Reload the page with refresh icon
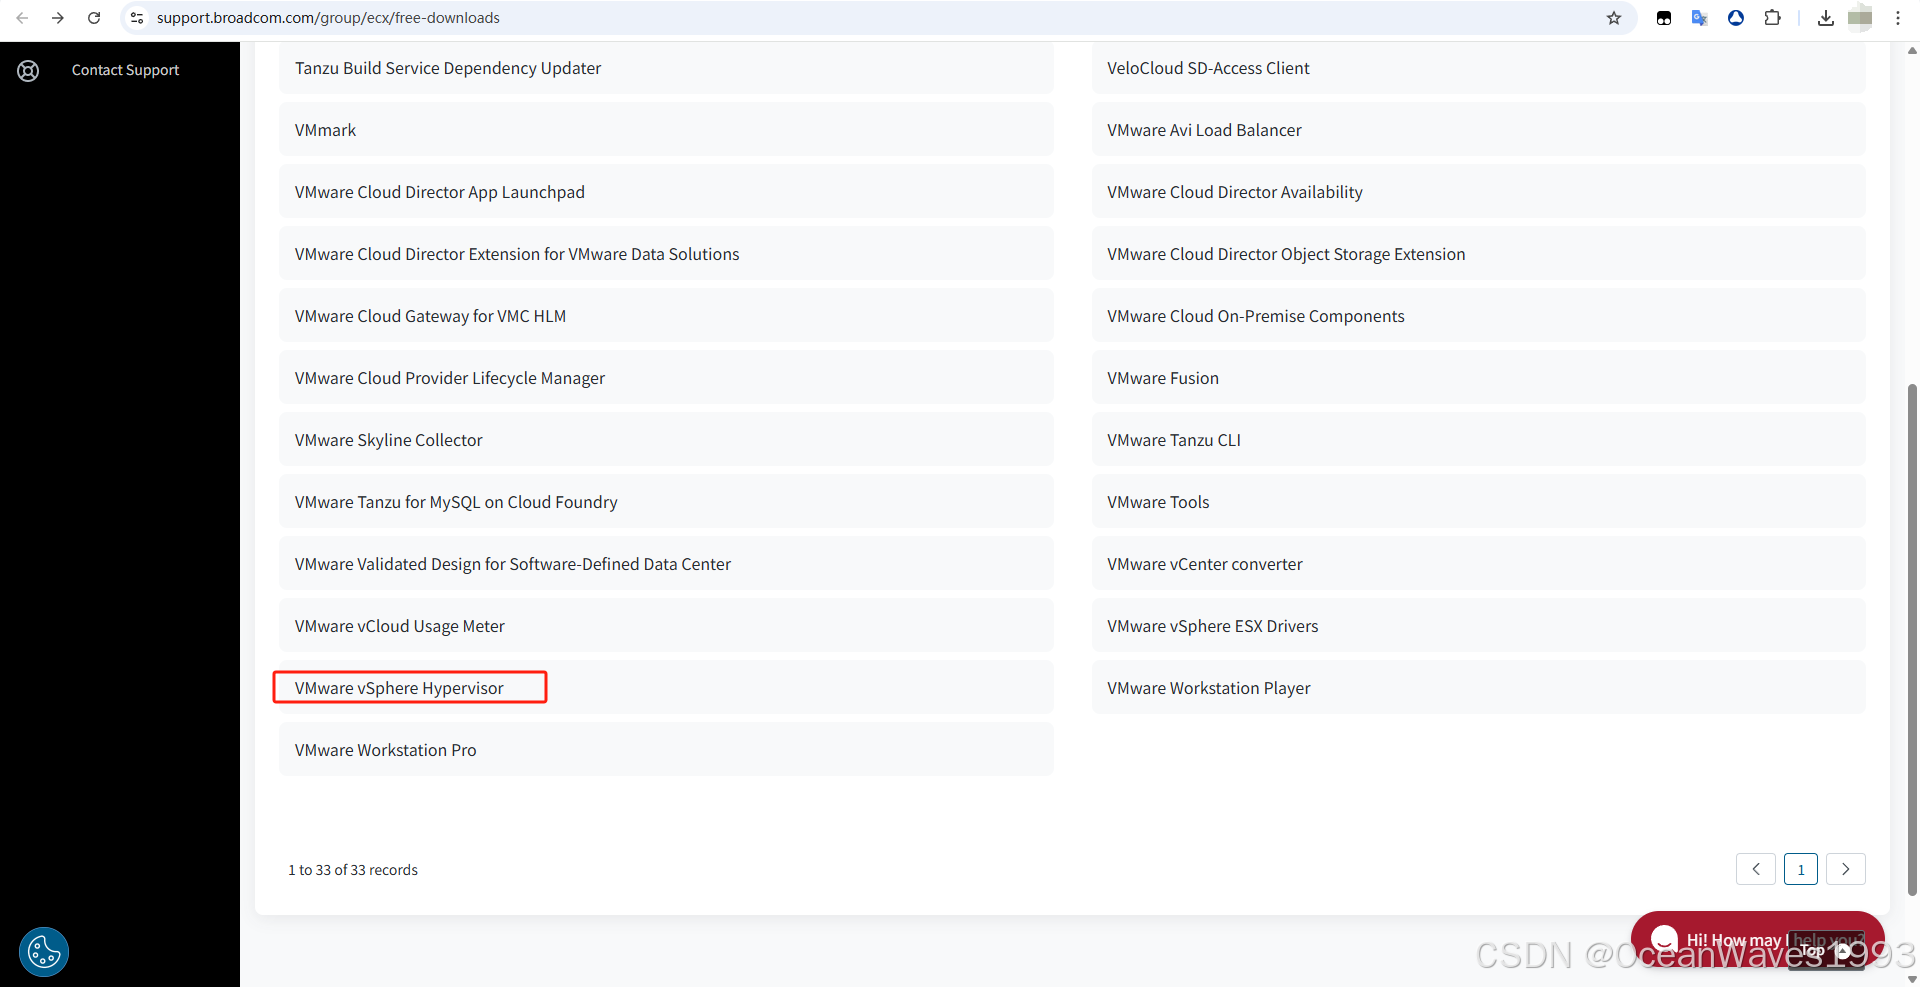Viewport: 1920px width, 987px height. (x=94, y=18)
